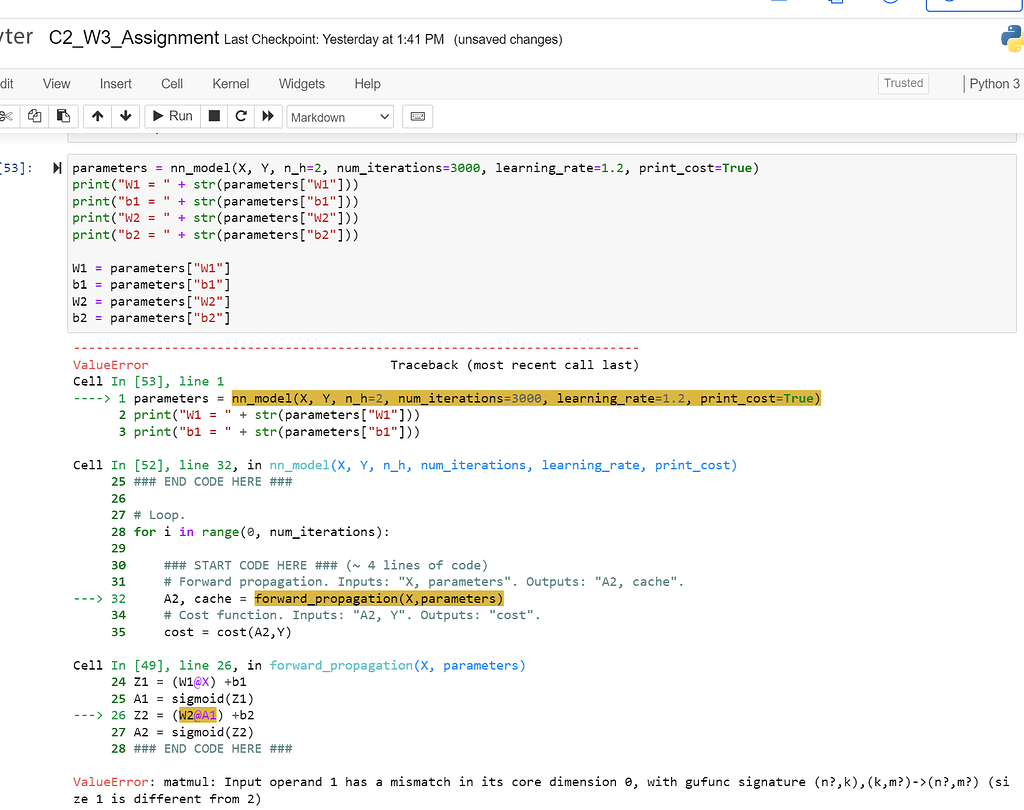Move the selected cell up
The image size is (1024, 810).
pos(97,116)
